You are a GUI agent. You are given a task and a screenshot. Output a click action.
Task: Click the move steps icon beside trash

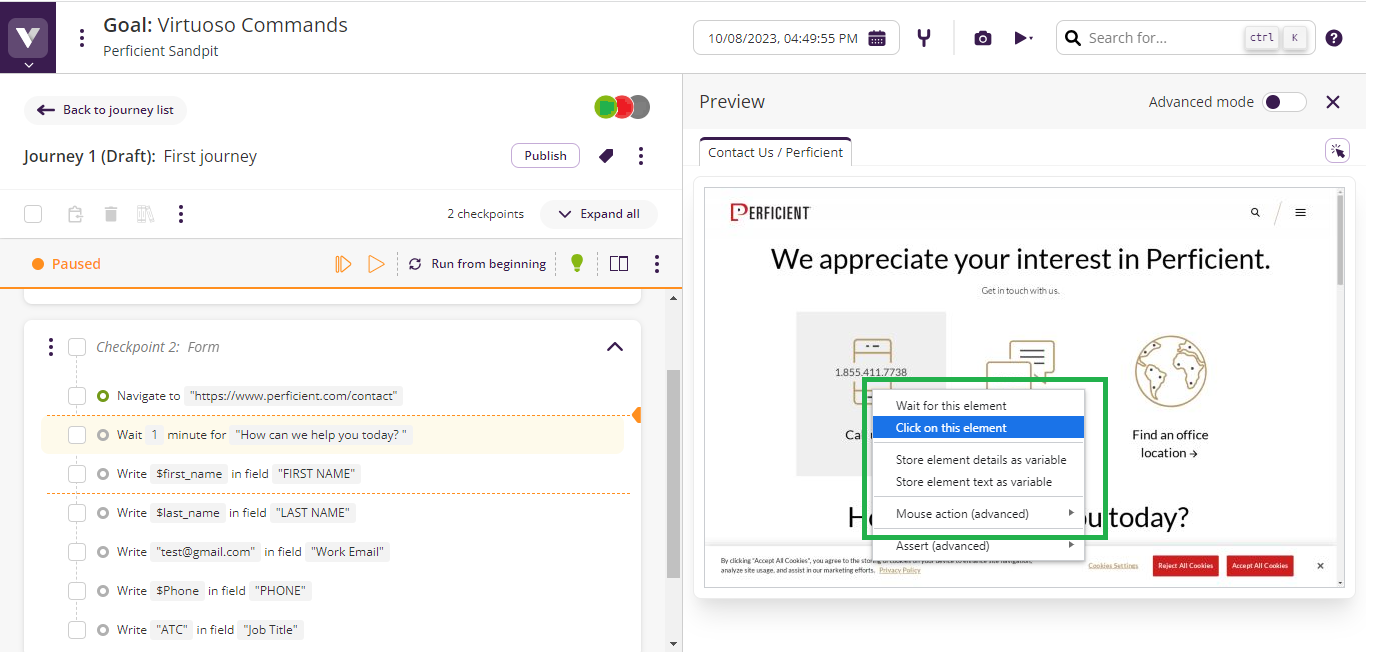pyautogui.click(x=75, y=214)
